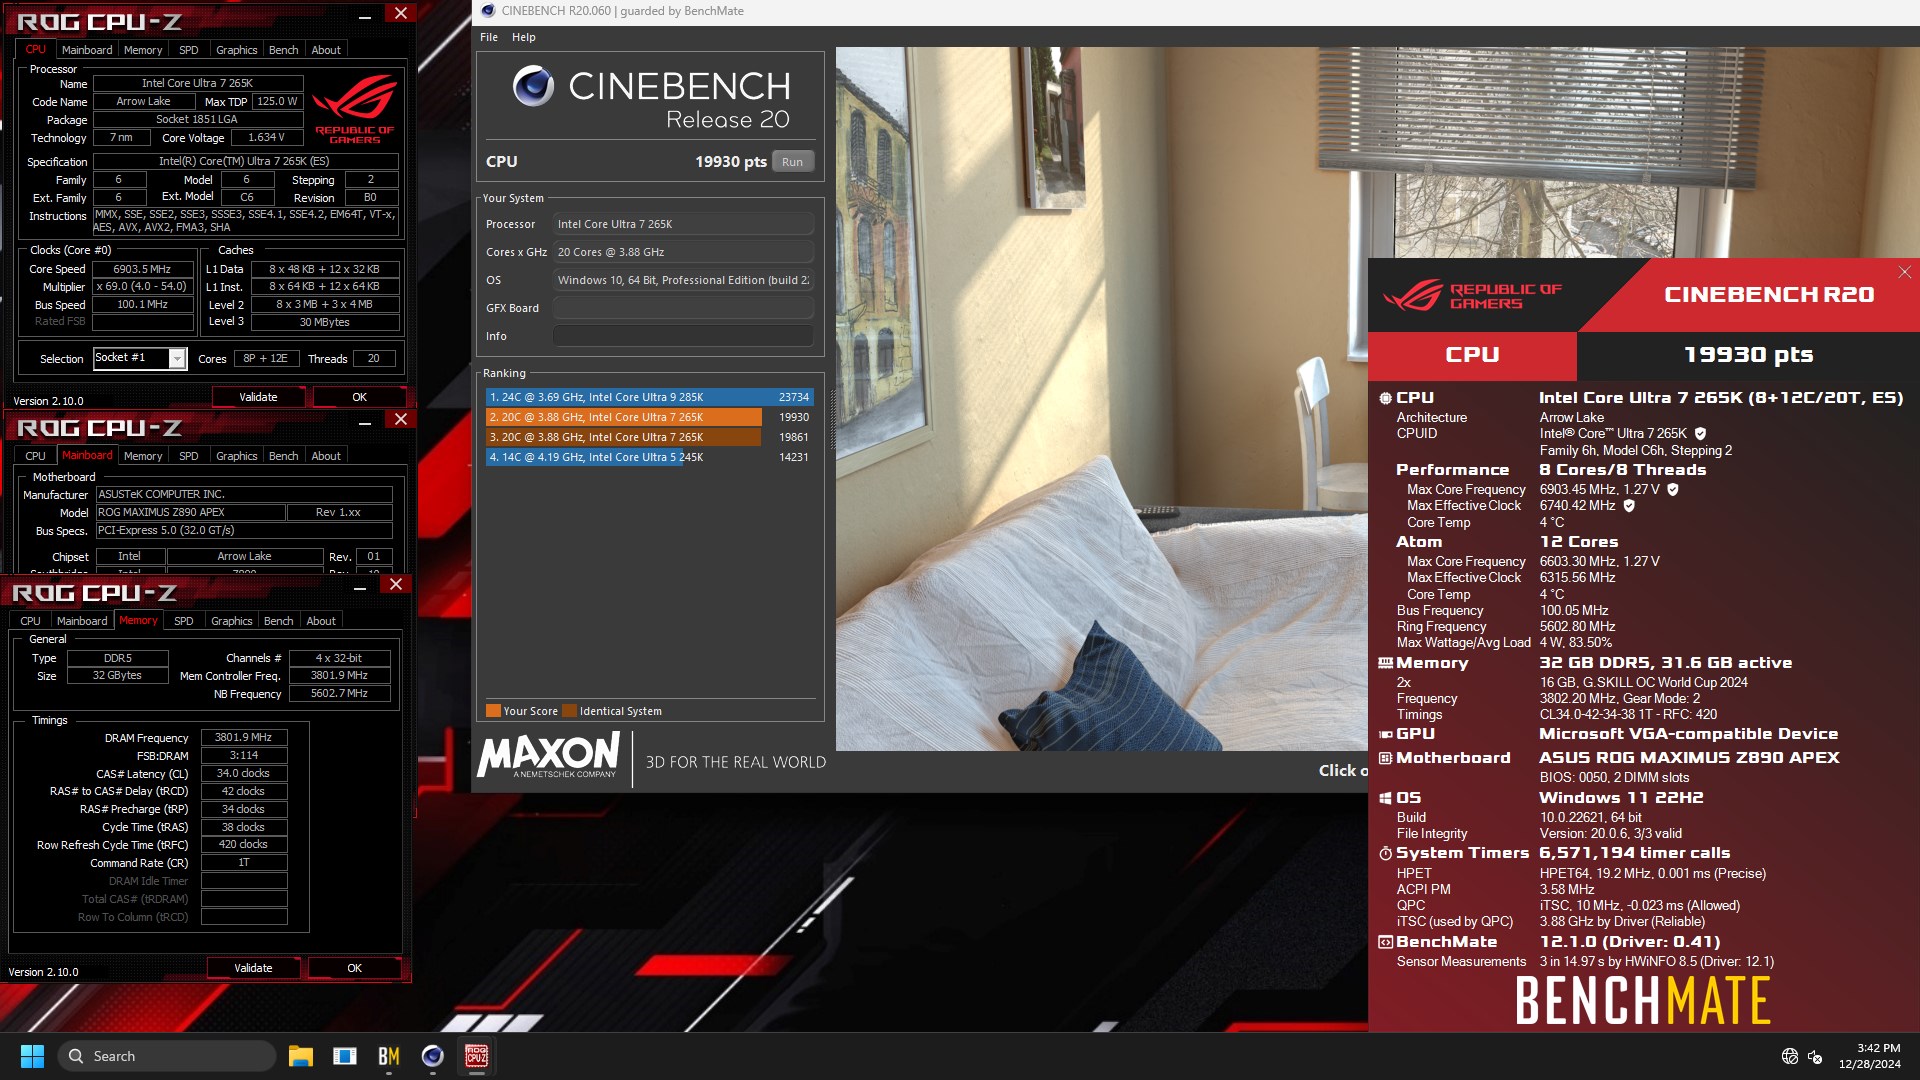Screen dimensions: 1920x1080
Task: Click the DRAM Frequency value 3801.9 MHz
Action: click(x=244, y=737)
